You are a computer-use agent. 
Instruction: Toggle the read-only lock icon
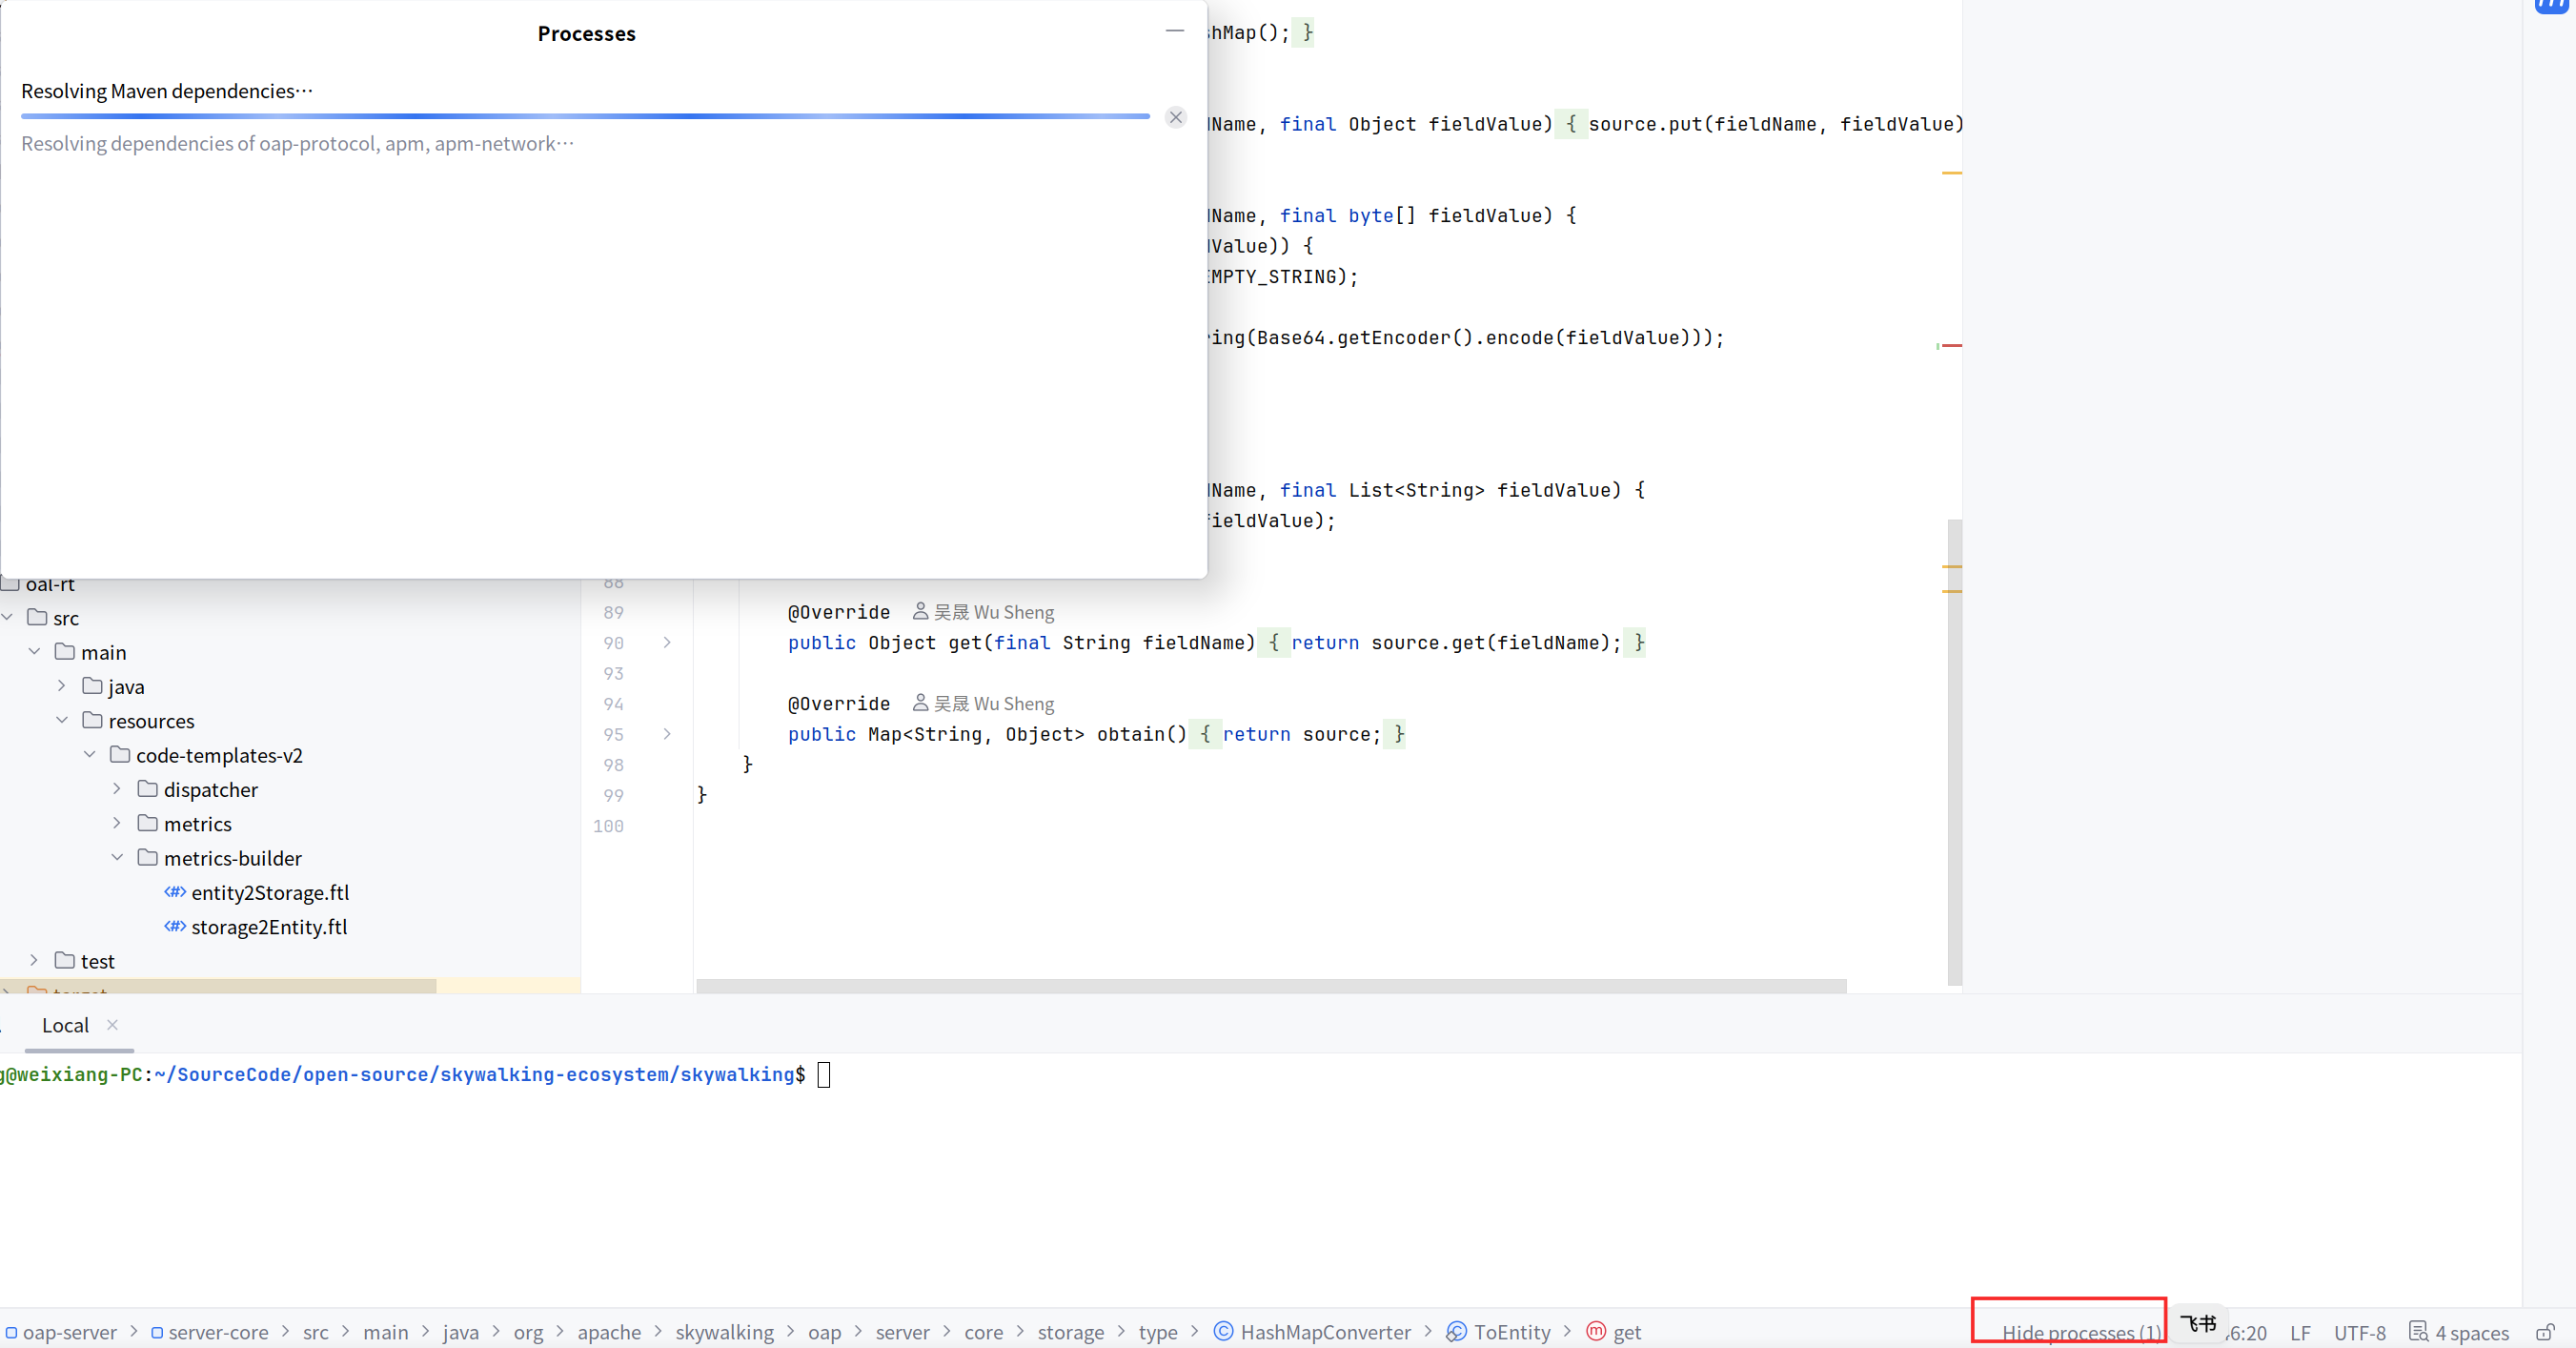(2545, 1332)
